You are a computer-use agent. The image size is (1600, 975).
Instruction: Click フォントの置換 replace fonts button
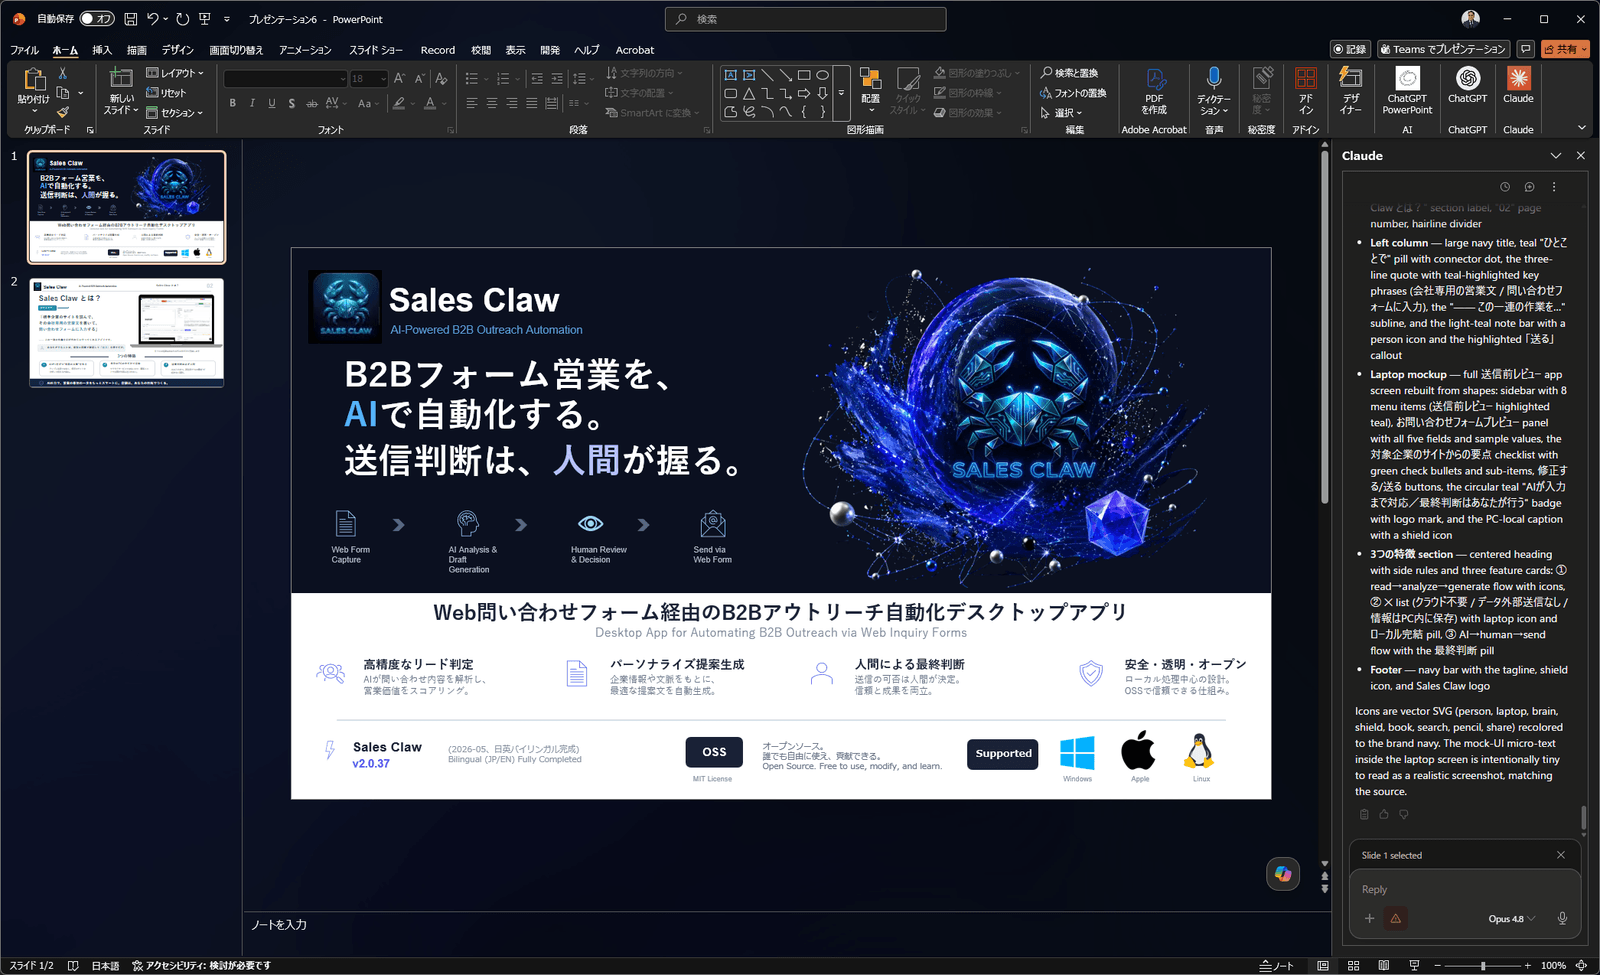tap(1073, 93)
